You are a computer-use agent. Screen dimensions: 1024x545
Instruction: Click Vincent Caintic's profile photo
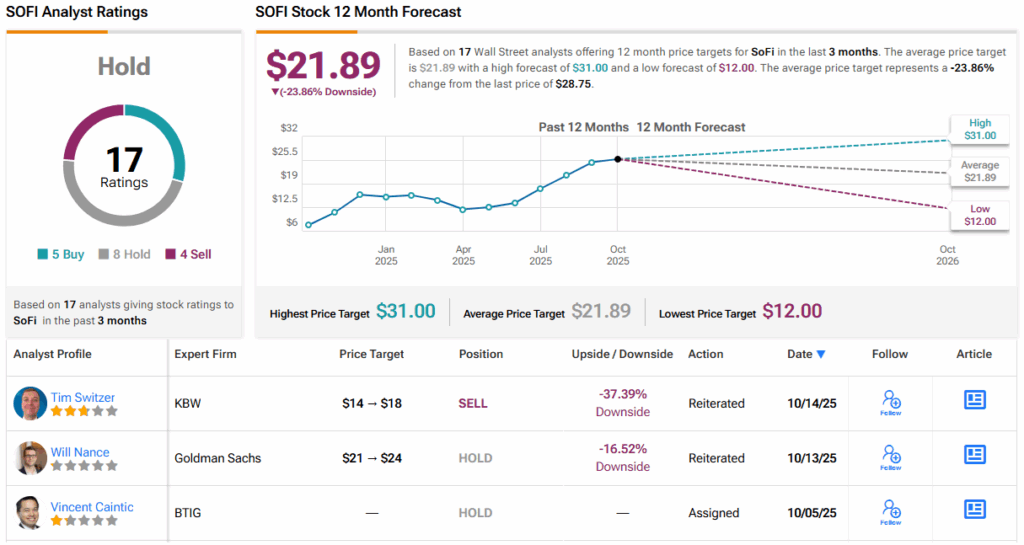(31, 512)
